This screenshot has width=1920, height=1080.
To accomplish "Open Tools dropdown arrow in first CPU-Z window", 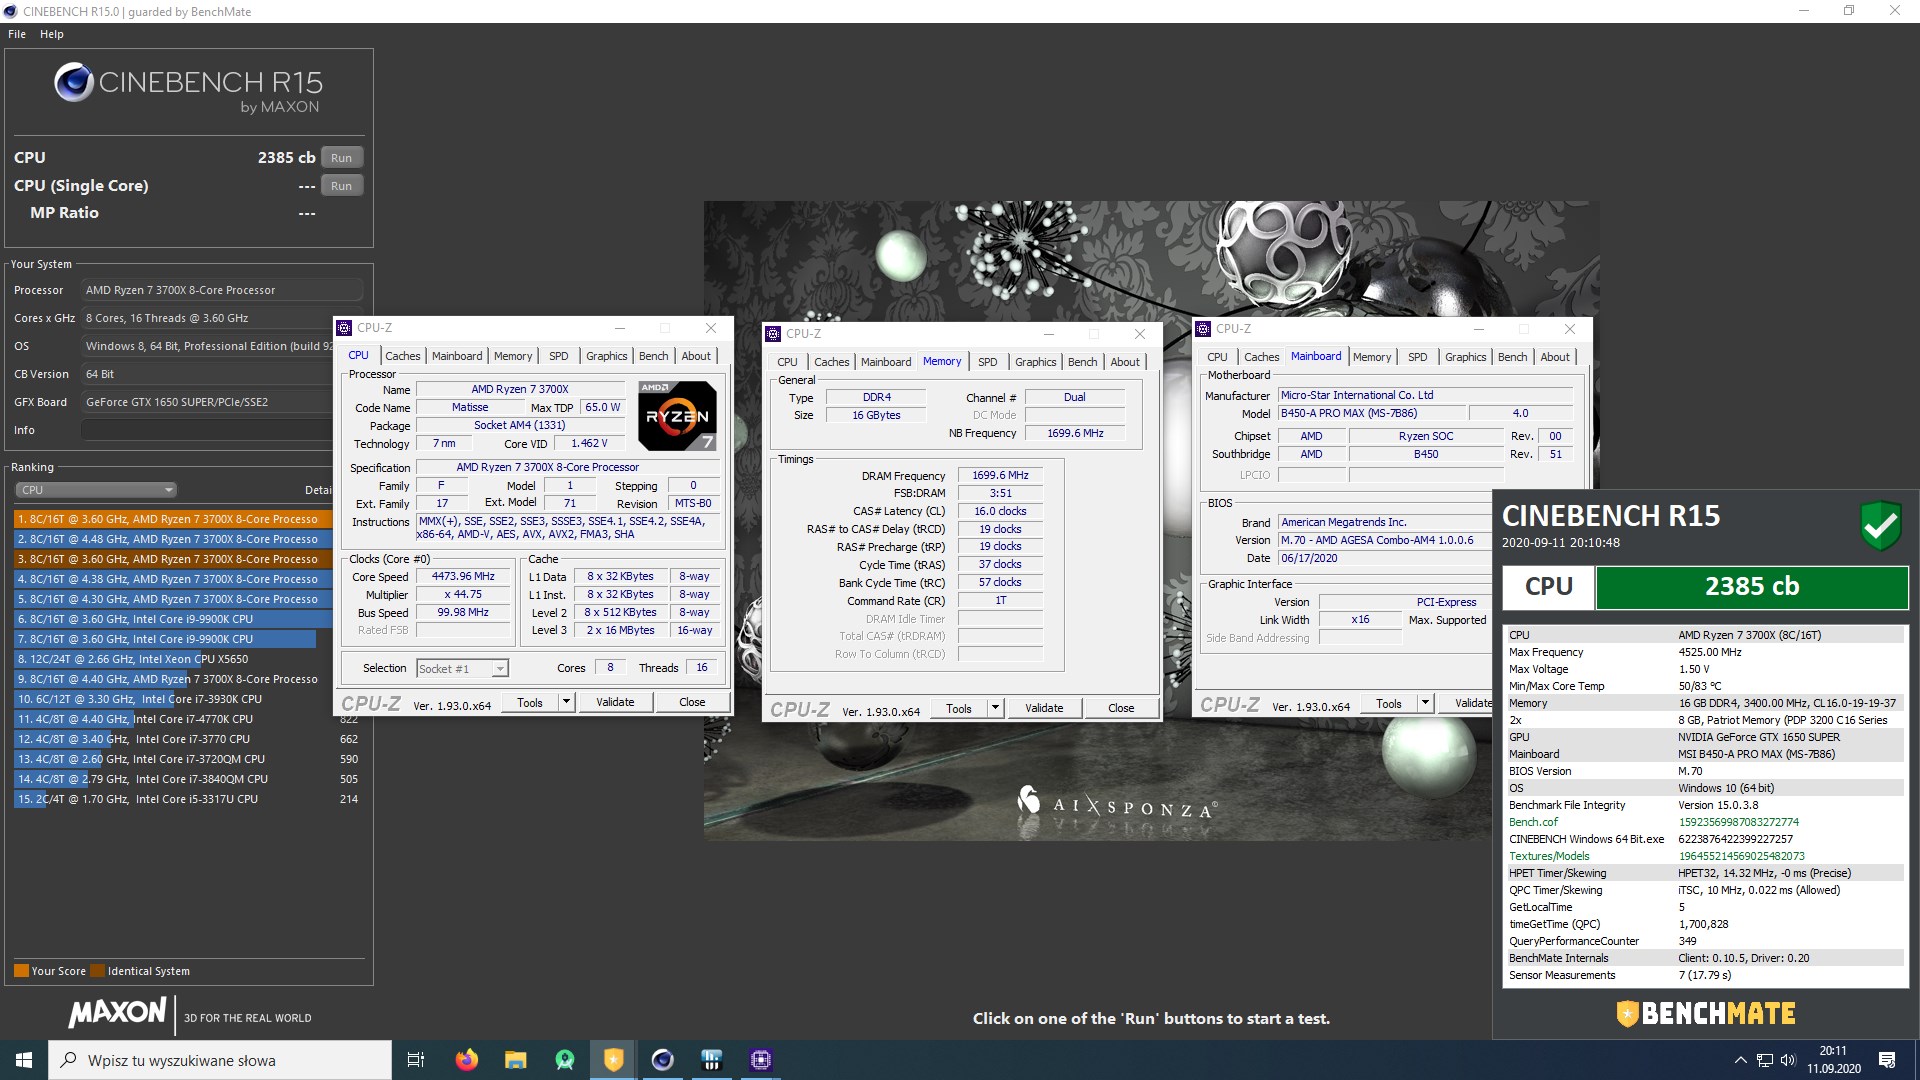I will point(566,702).
